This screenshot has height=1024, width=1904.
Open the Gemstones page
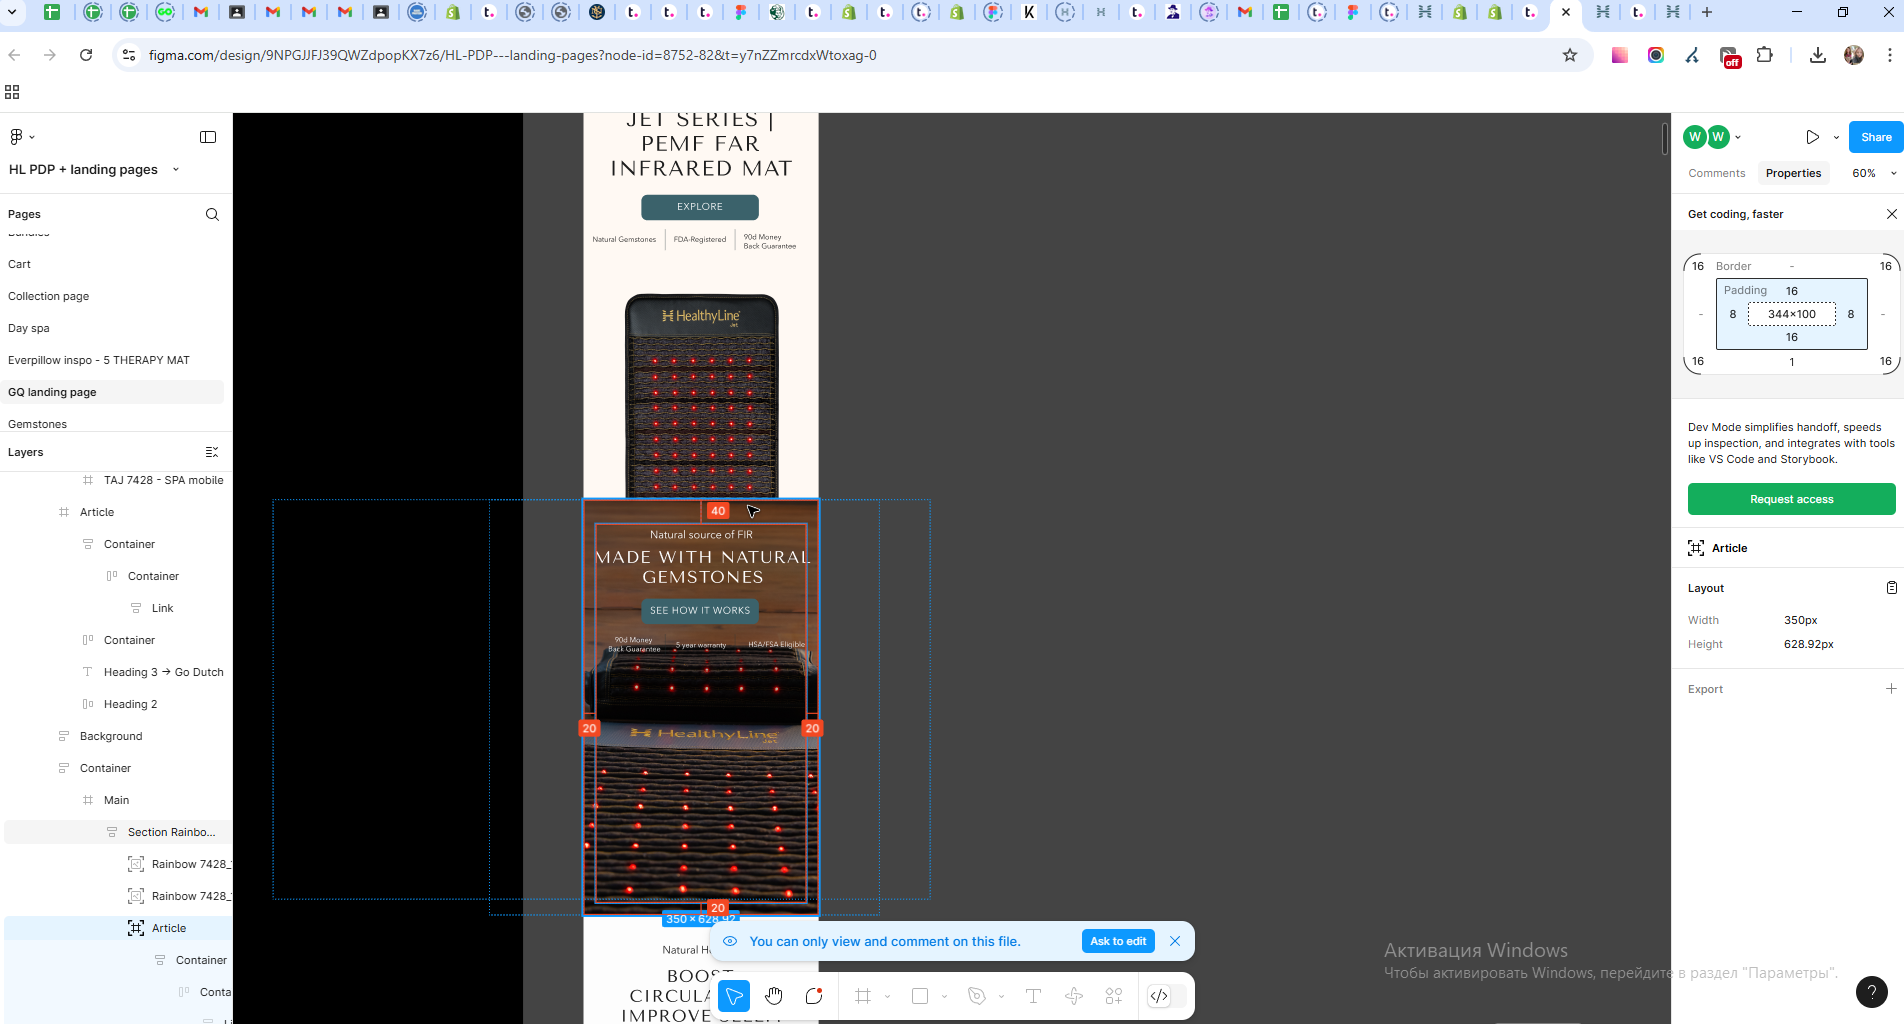[x=114, y=424]
